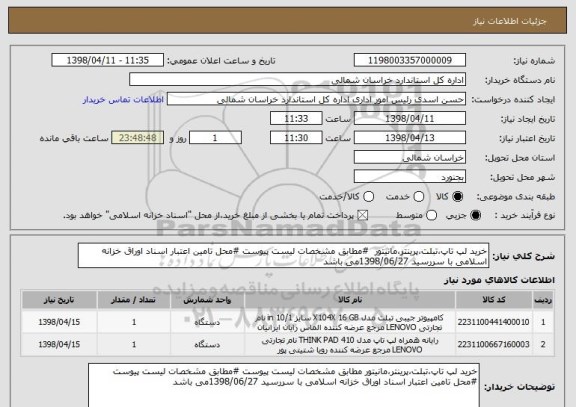Viewport: 576px width, 407px height.
Task: Click item code 2231100667160003 in row 2
Action: pyautogui.click(x=493, y=345)
